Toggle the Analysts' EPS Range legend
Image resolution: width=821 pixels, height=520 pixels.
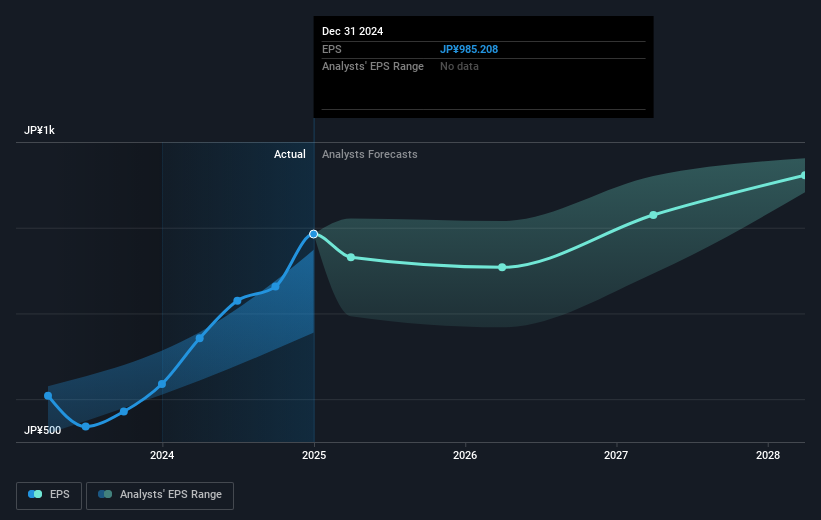160,495
